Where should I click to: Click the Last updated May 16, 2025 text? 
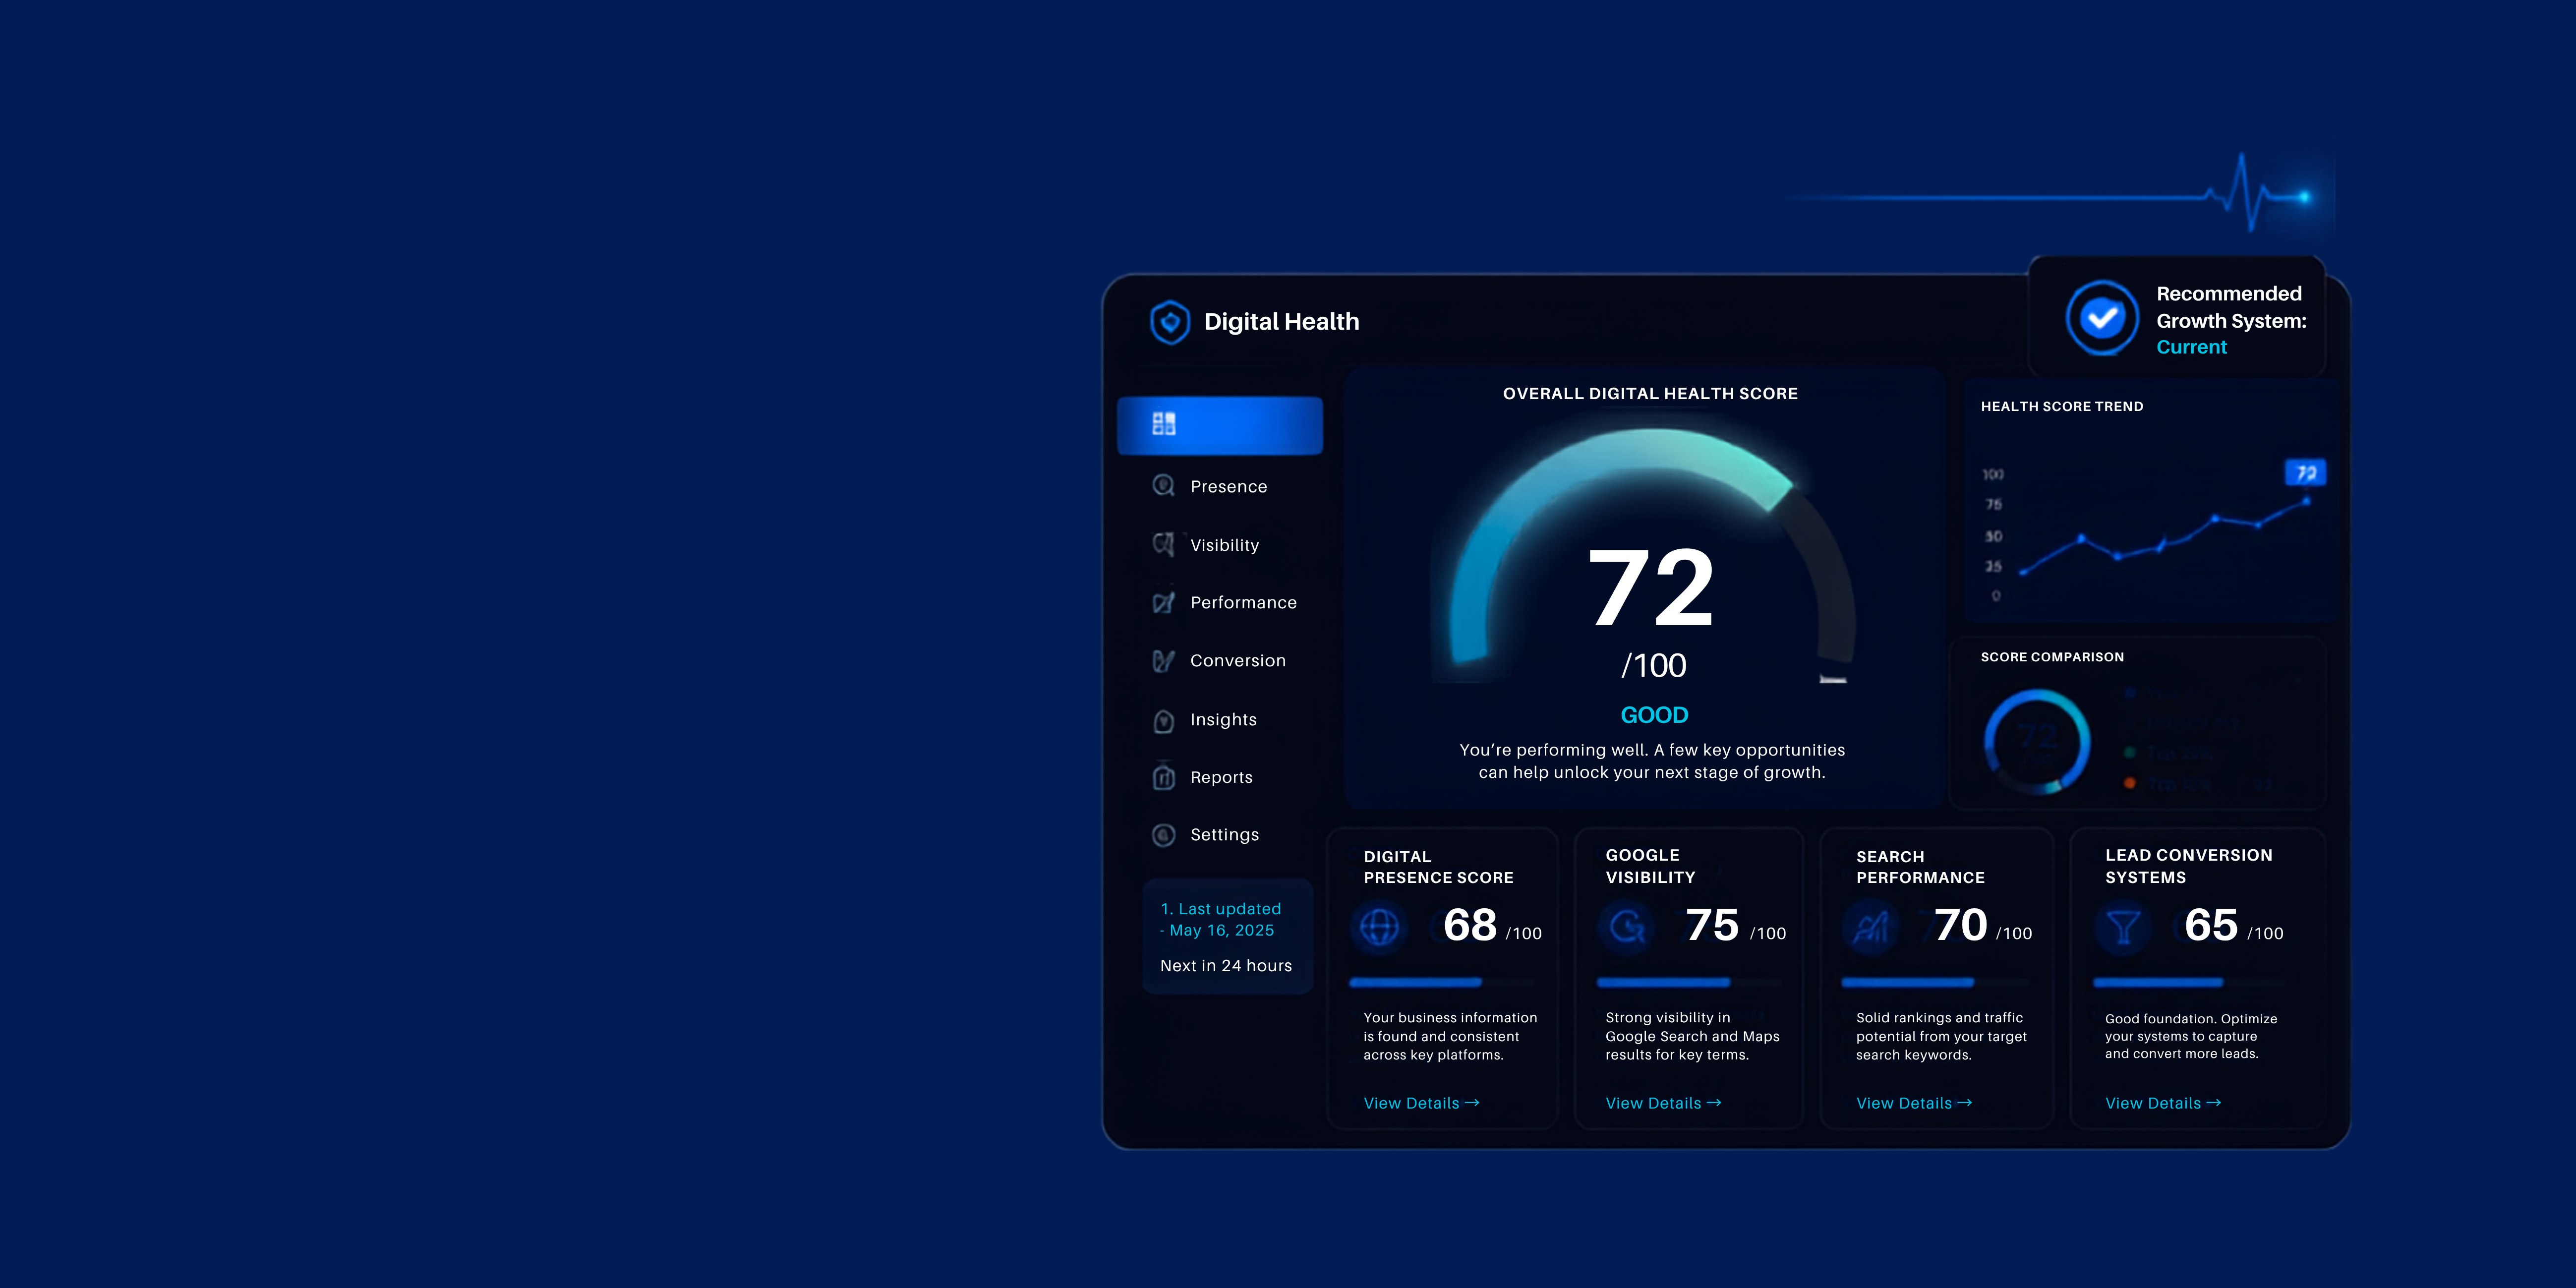coord(1220,919)
